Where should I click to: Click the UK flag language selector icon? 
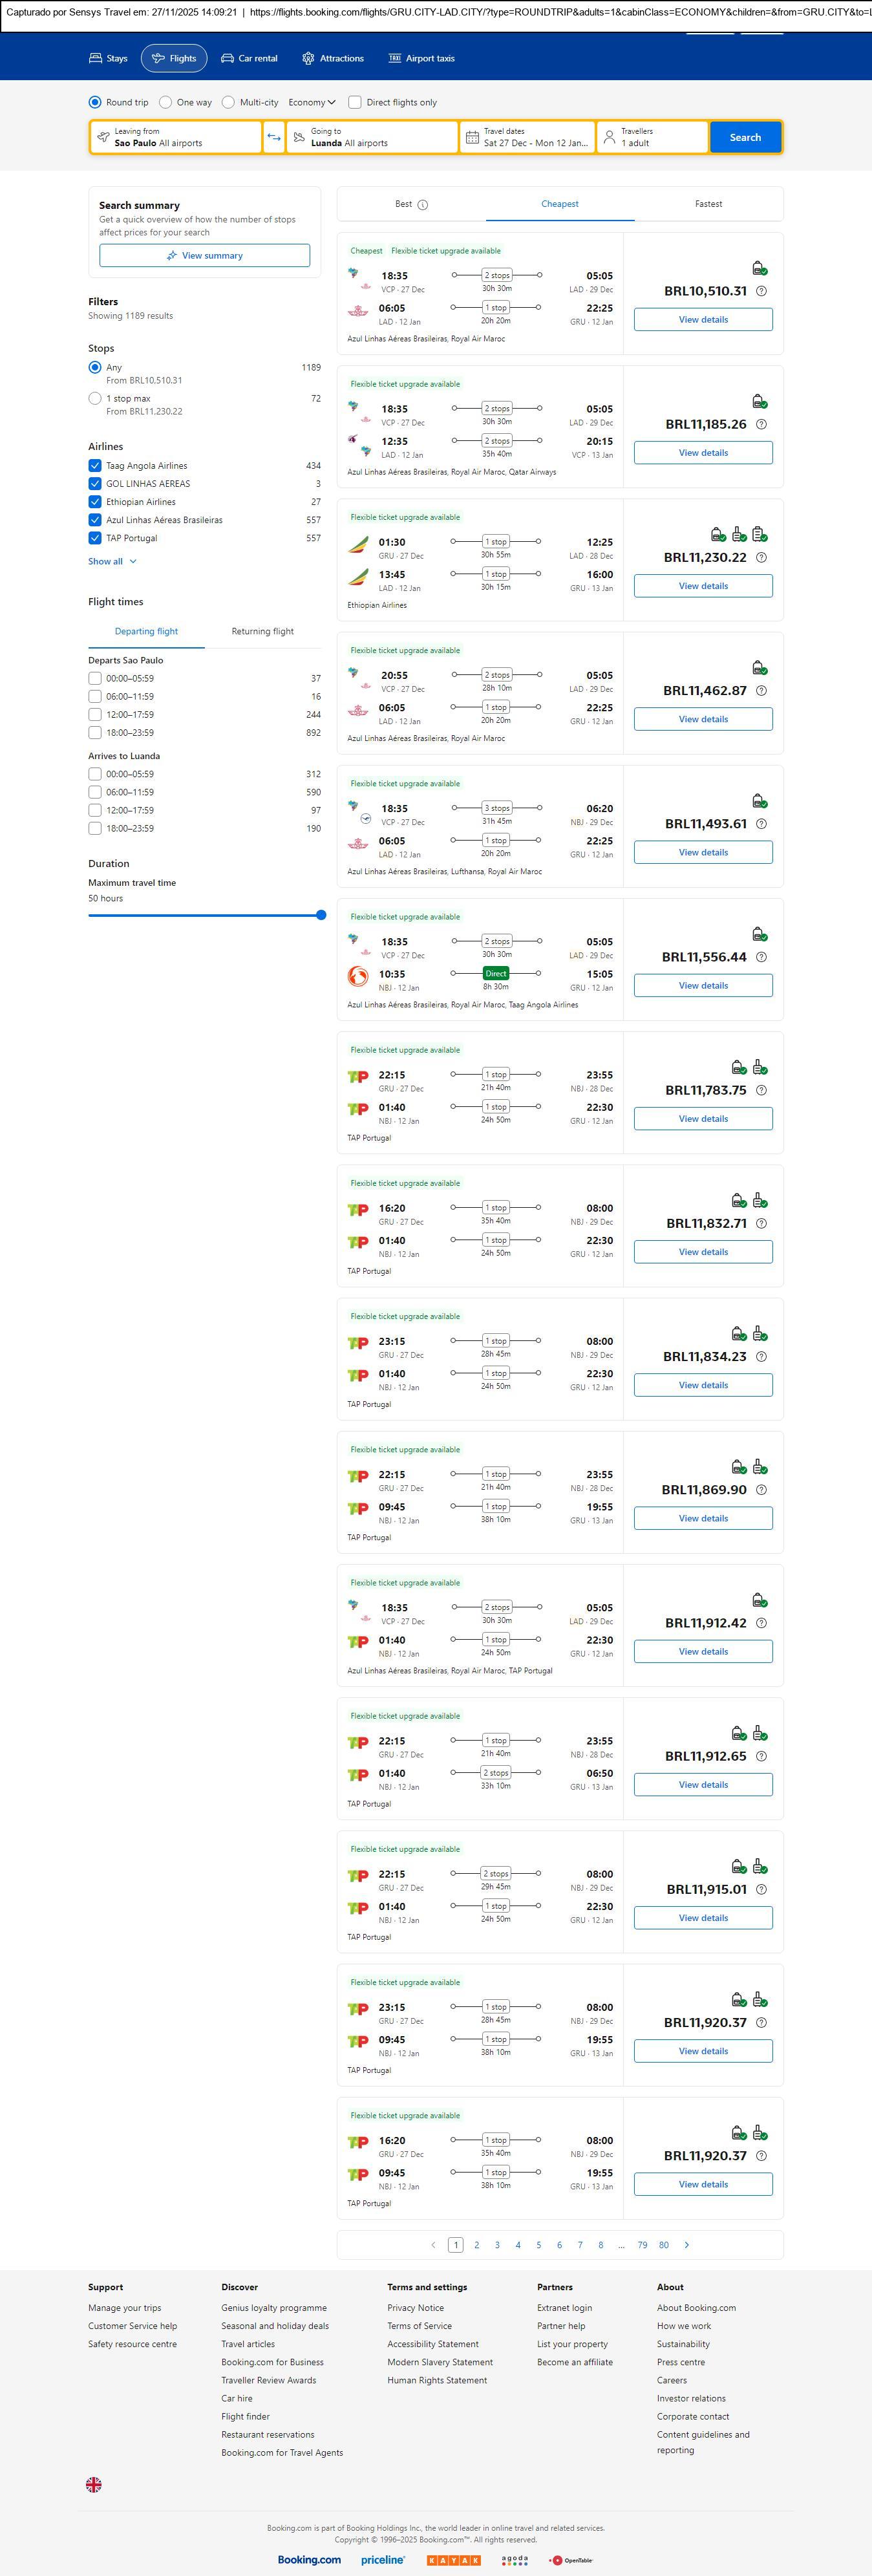tap(94, 2484)
